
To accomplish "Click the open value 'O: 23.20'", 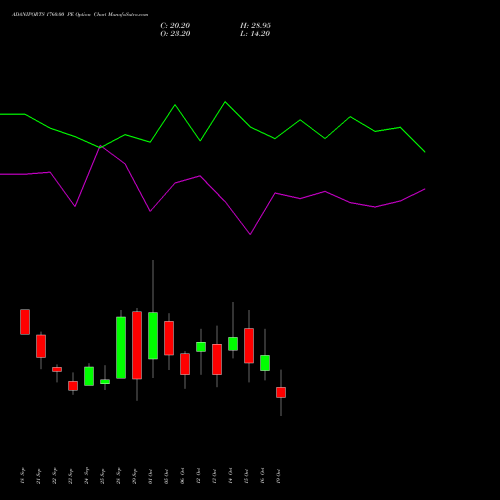I will pyautogui.click(x=175, y=34).
